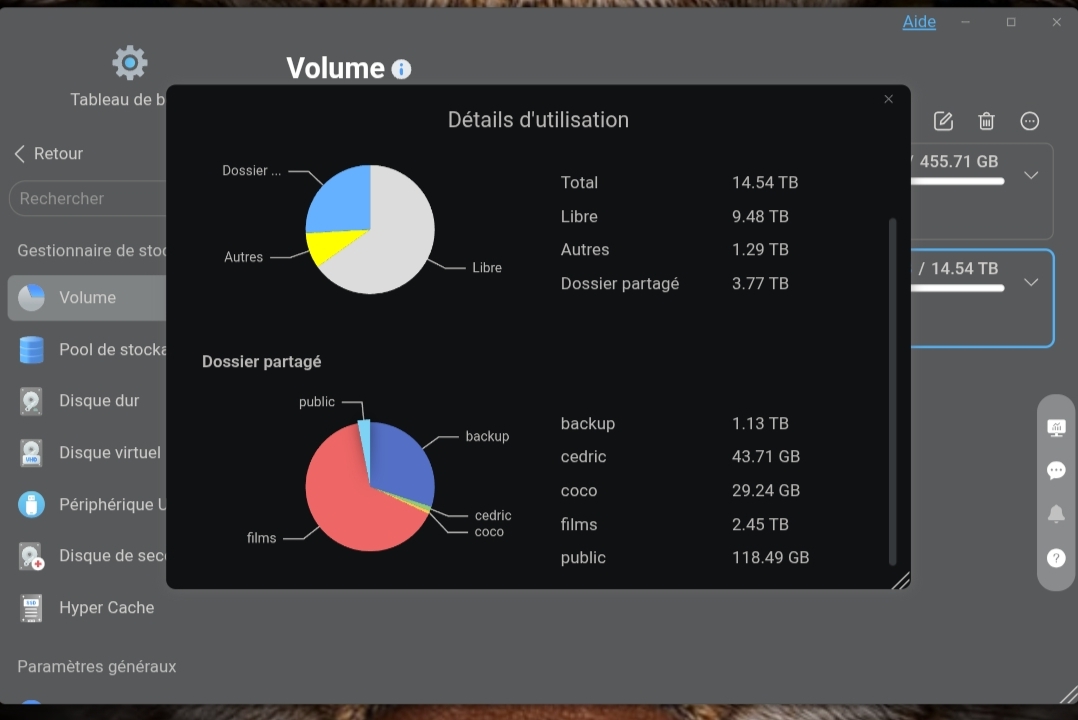Click the backup row label

(x=588, y=424)
